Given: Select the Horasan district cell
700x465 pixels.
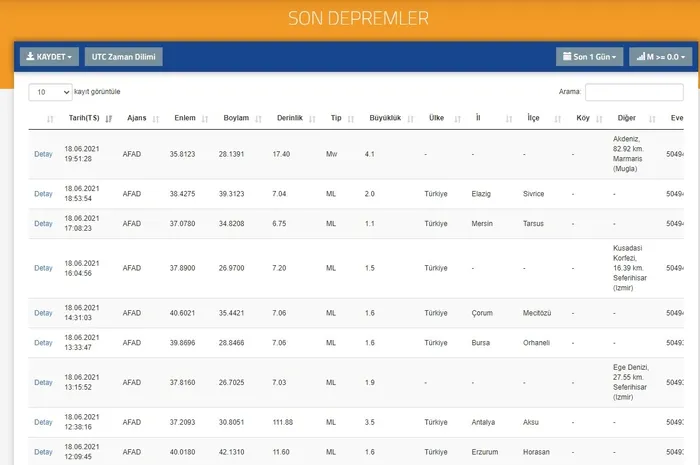Looking at the screenshot, I should point(536,452).
